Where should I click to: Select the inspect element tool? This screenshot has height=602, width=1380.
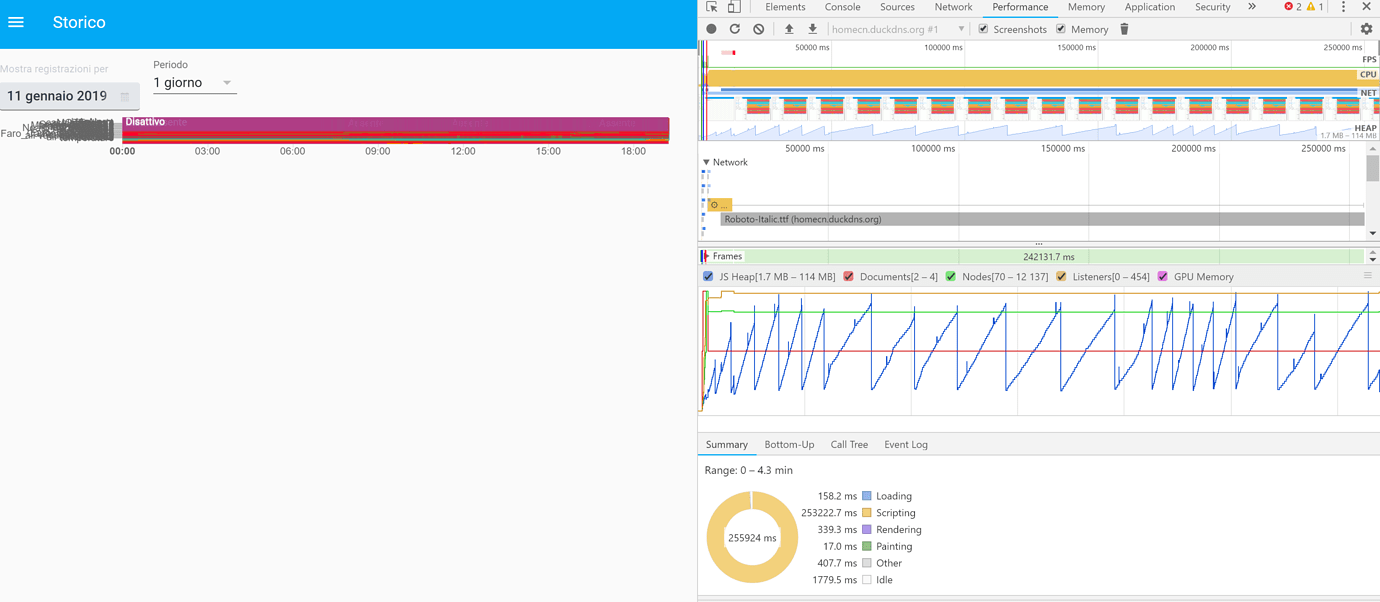click(x=710, y=7)
